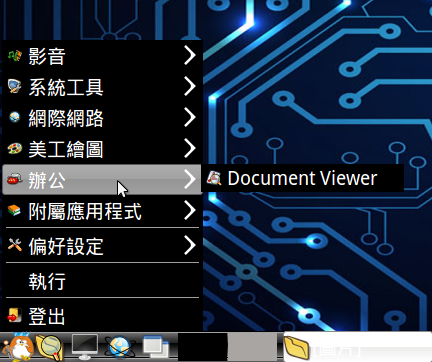Select the 執行 menu entry
Viewport: 432px width, 362px height.
tap(103, 281)
